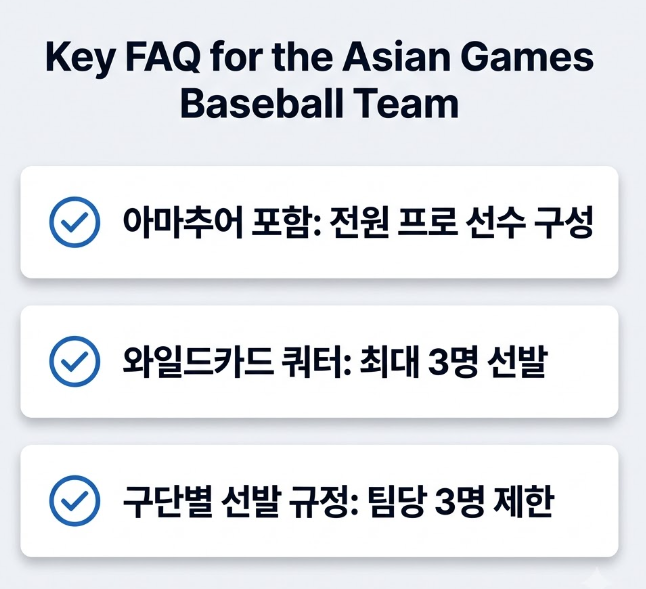Select the word 쿼터 in the second card

pyautogui.click(x=312, y=362)
